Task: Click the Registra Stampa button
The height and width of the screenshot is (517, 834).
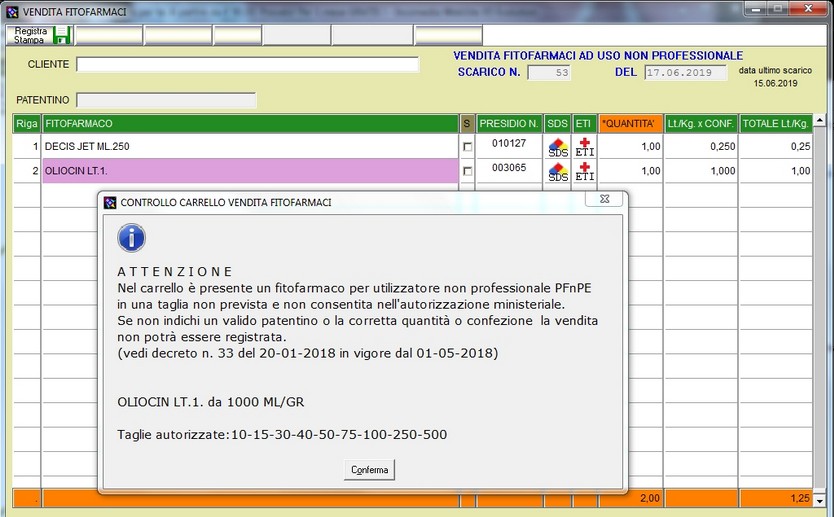Action: (29, 36)
